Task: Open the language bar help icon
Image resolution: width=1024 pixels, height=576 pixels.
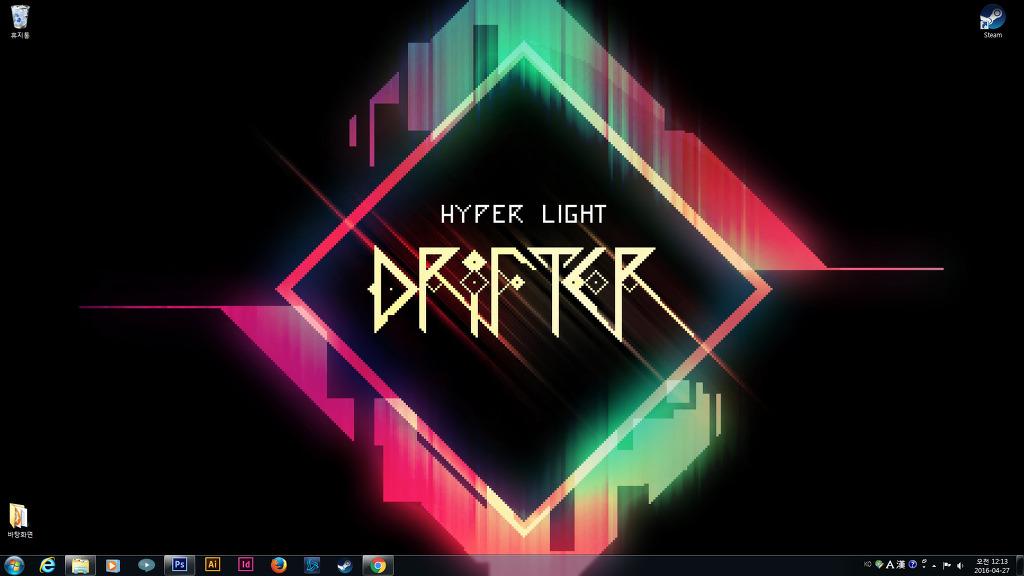Action: coord(913,564)
